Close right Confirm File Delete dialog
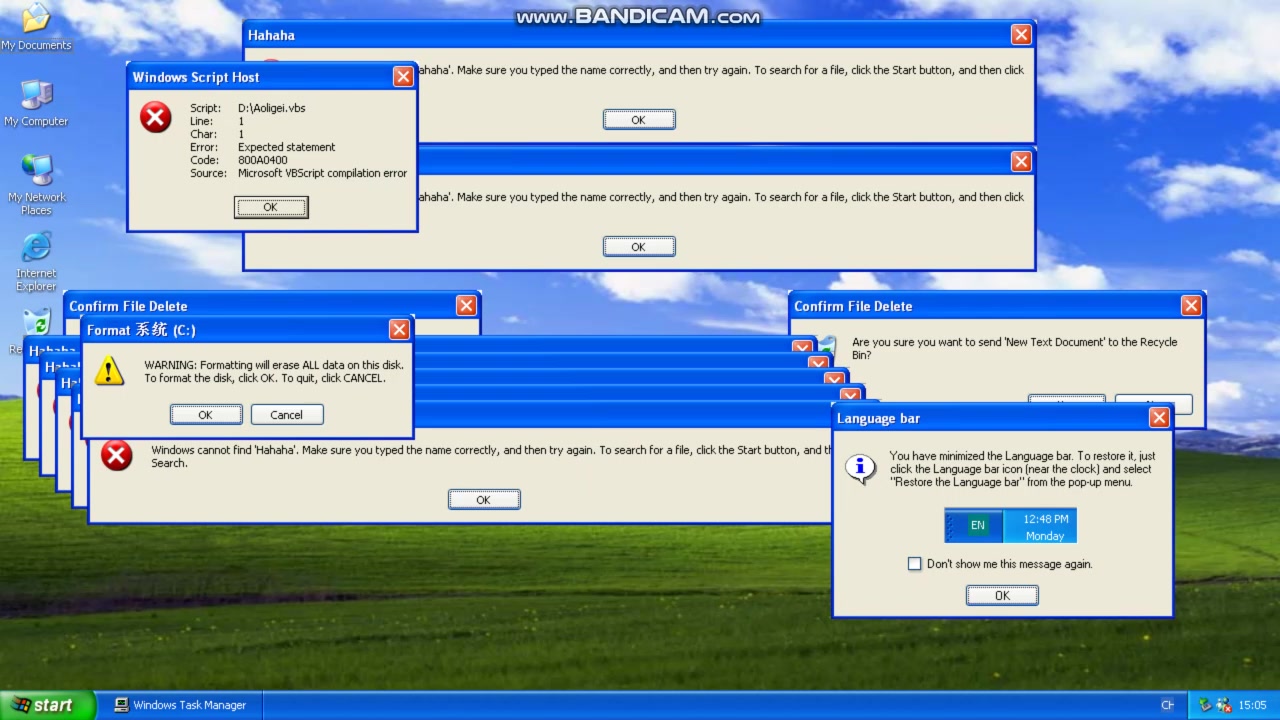This screenshot has width=1280, height=720. (1191, 306)
